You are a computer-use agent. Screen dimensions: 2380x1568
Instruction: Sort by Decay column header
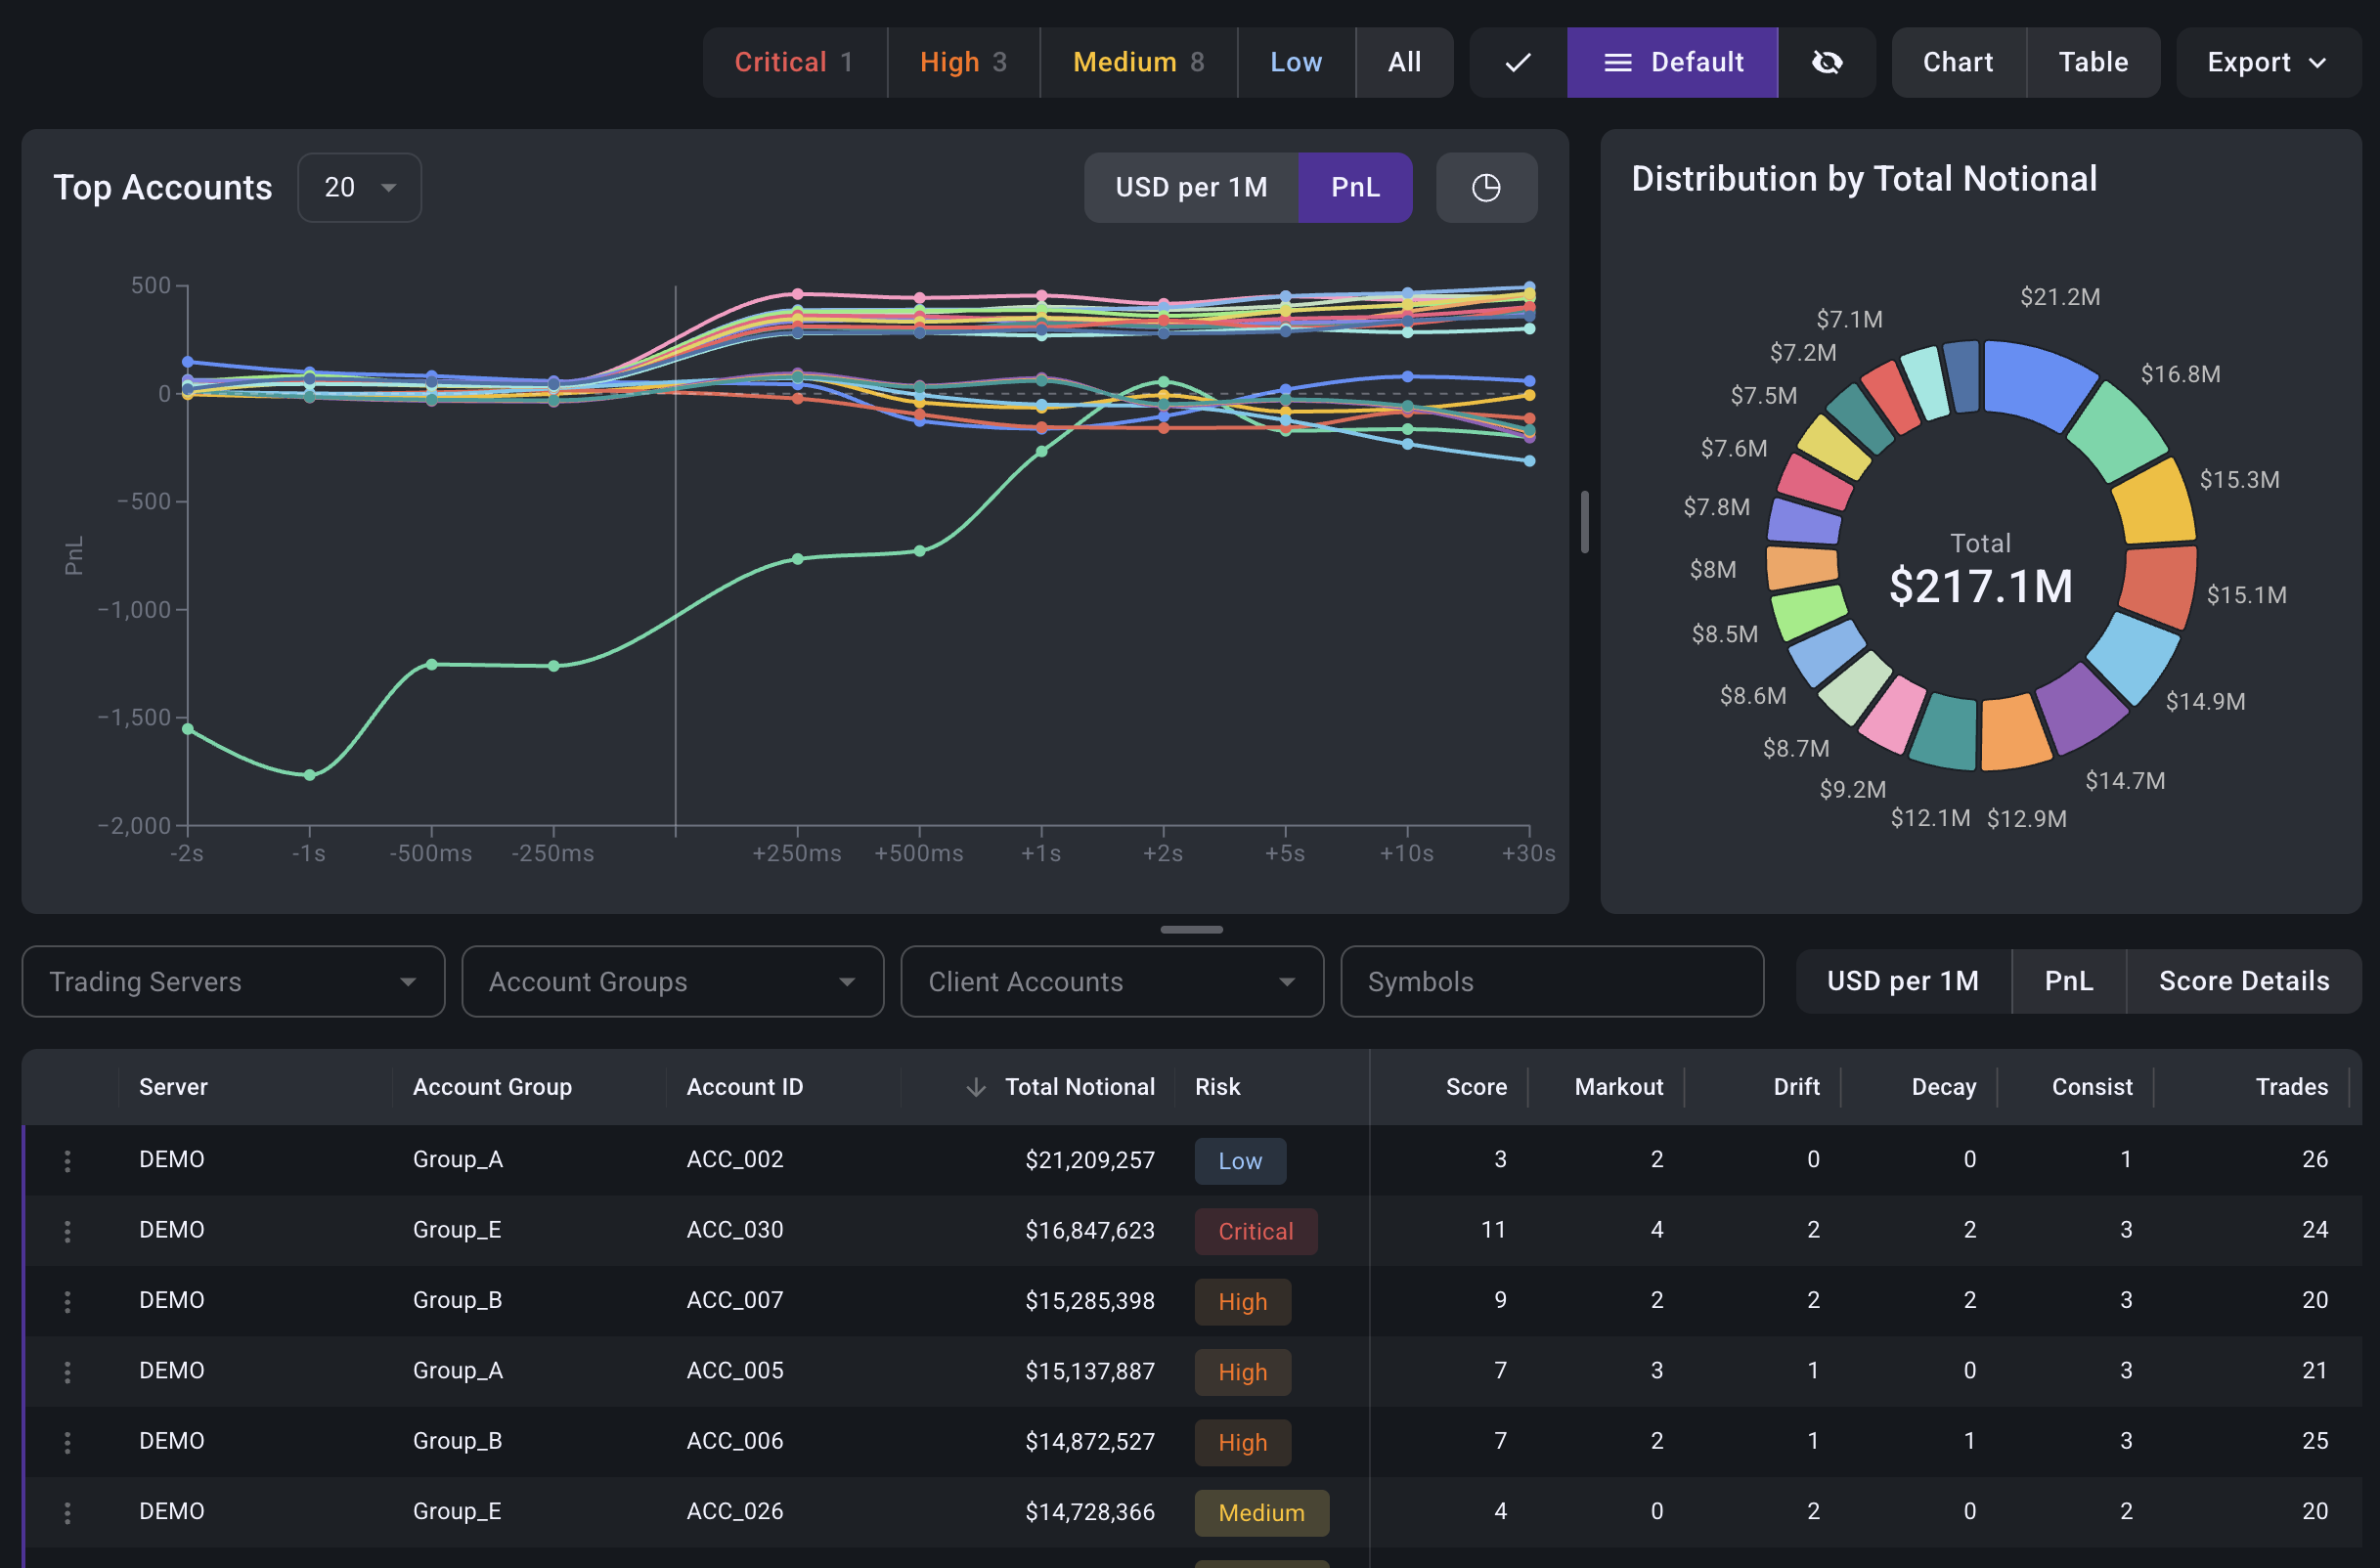point(1943,1087)
